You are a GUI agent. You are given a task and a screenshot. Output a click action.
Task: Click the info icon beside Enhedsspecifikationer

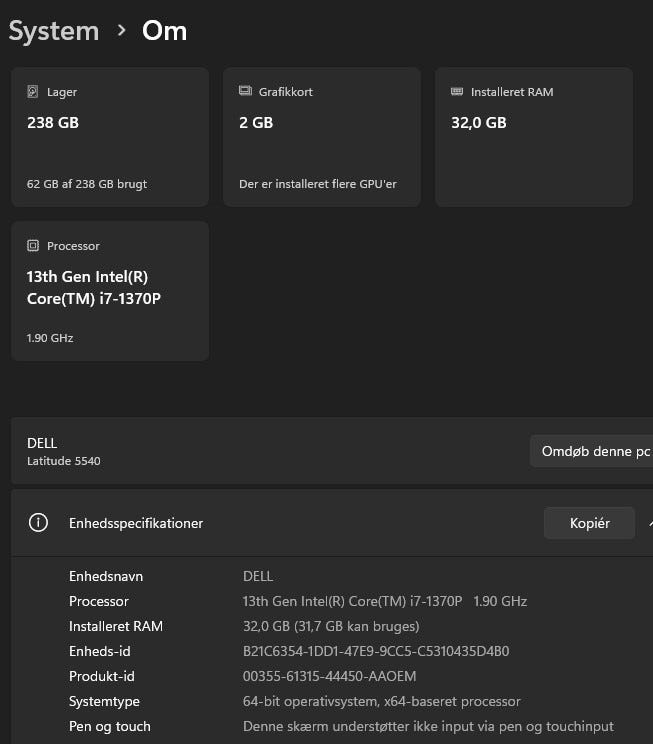click(x=38, y=523)
